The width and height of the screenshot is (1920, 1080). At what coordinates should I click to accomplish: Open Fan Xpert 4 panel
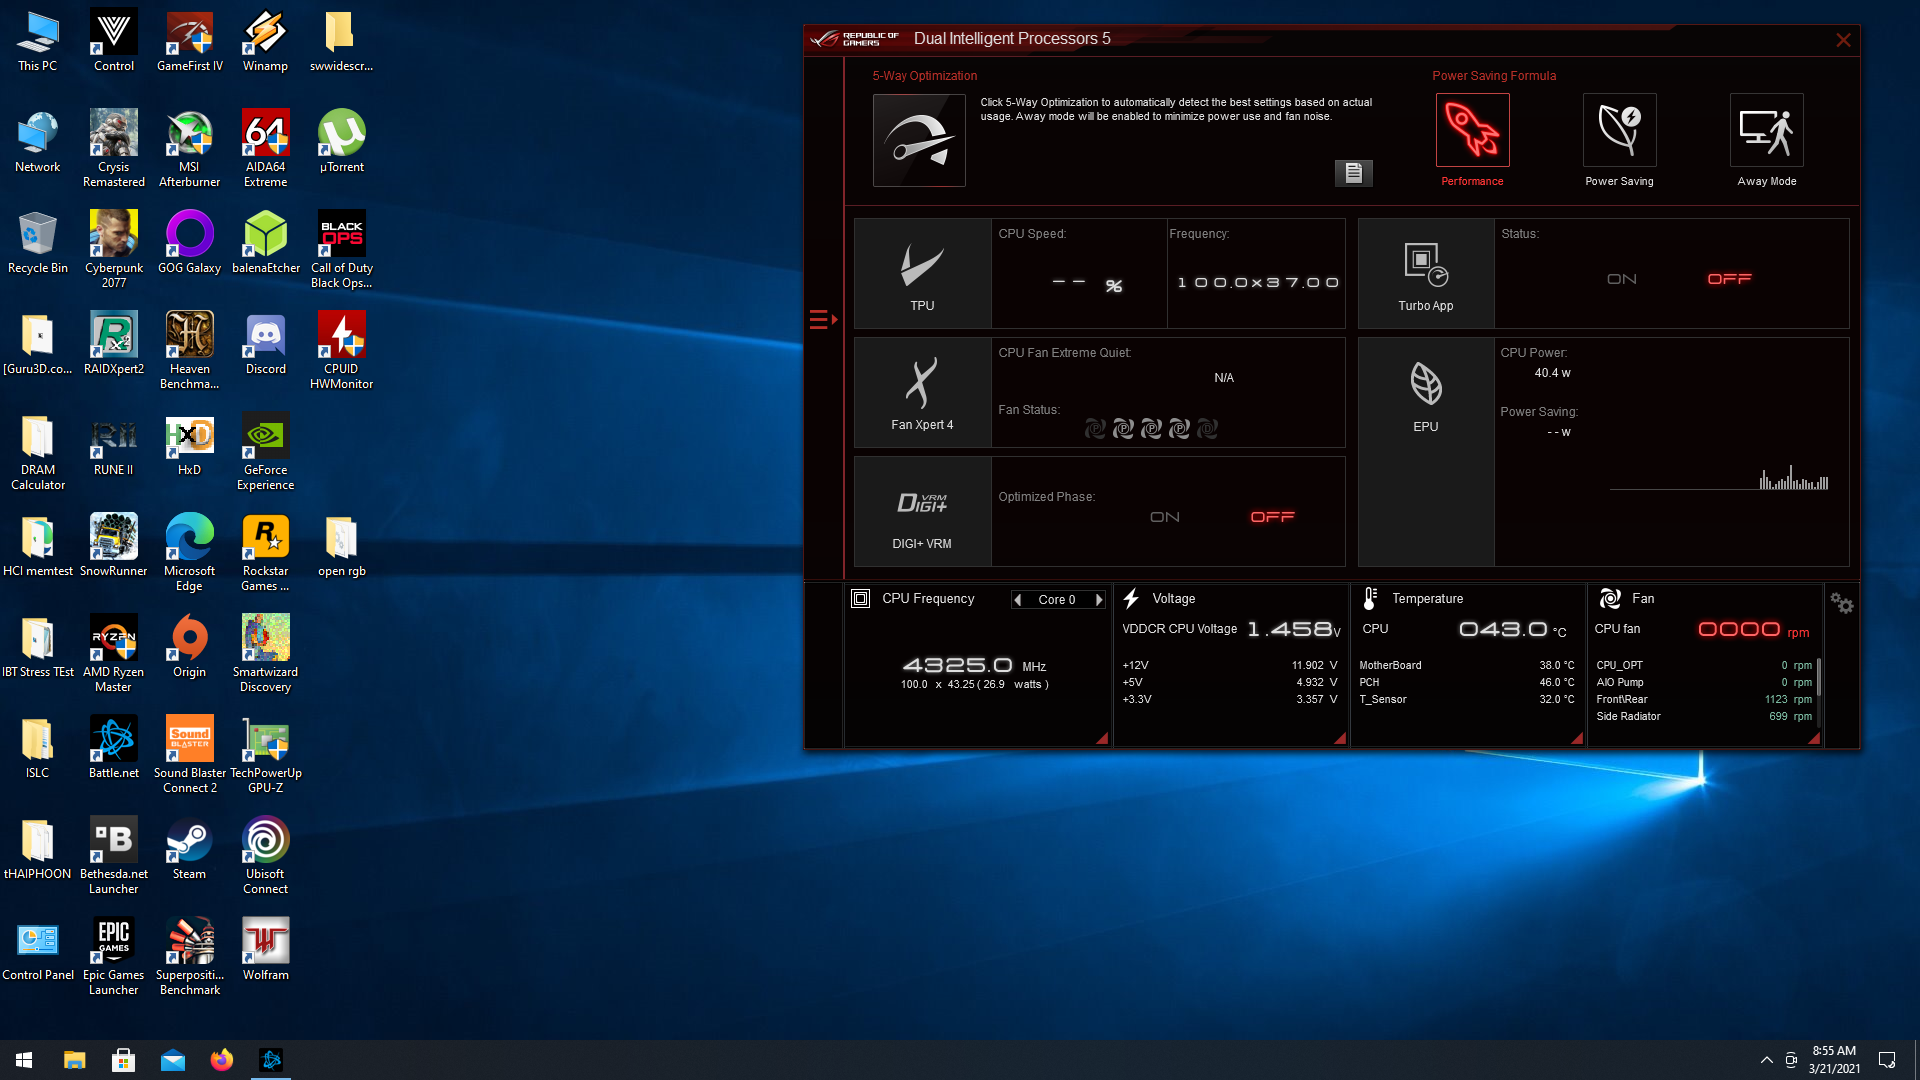point(922,392)
